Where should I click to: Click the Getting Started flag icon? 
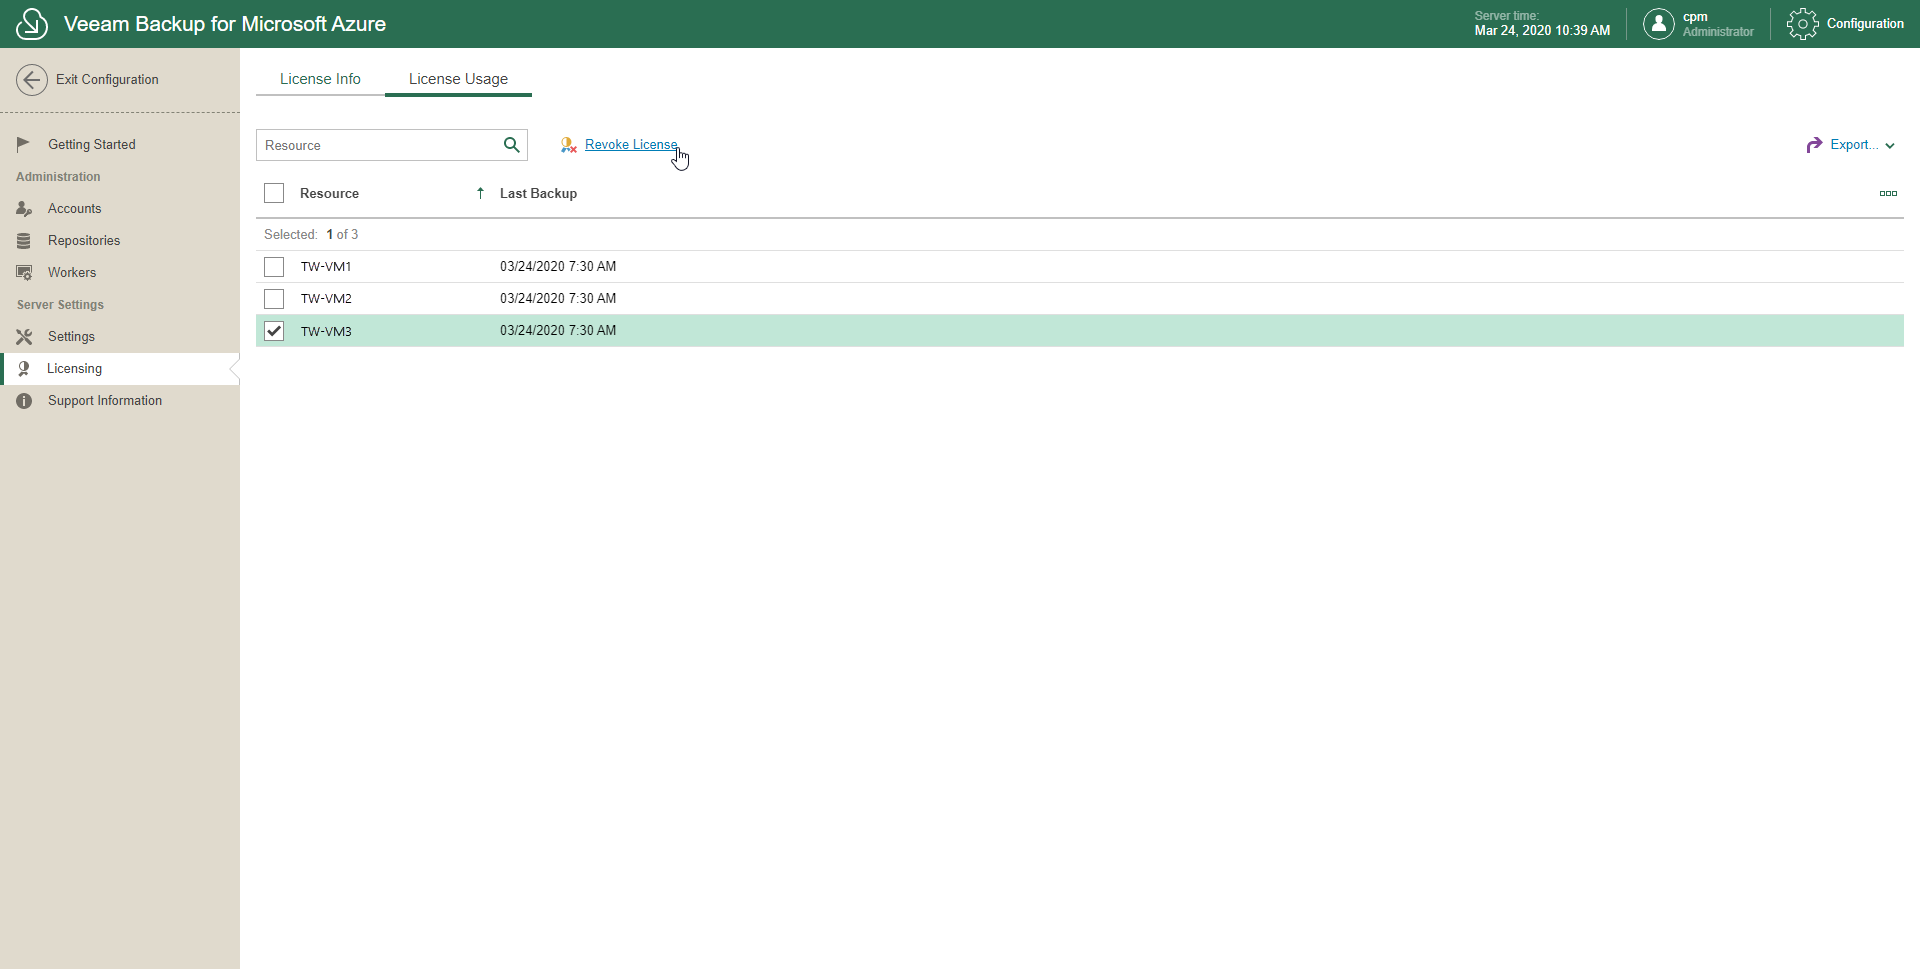(x=24, y=144)
